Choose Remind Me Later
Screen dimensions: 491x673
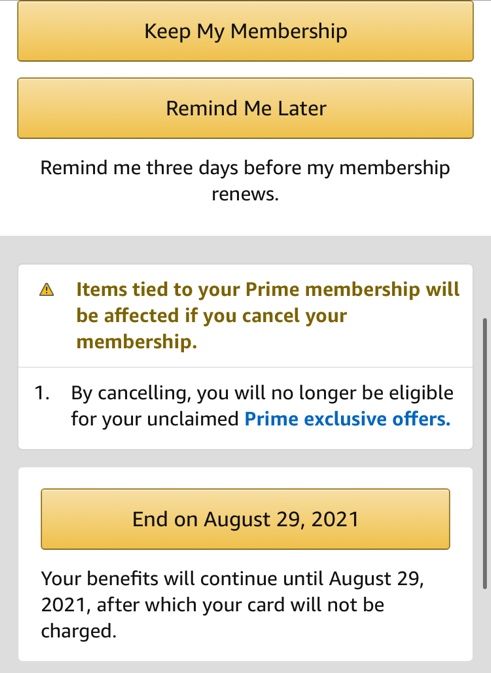click(245, 108)
